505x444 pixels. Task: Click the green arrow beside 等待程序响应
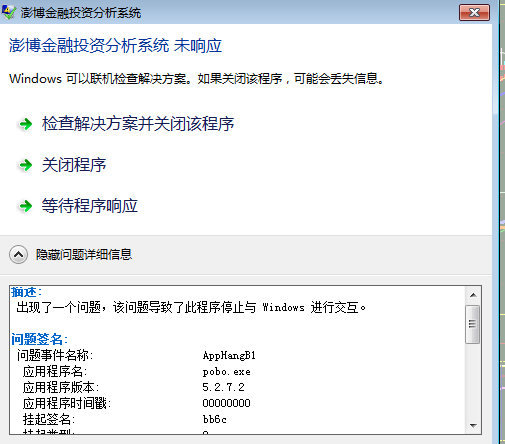[25, 206]
